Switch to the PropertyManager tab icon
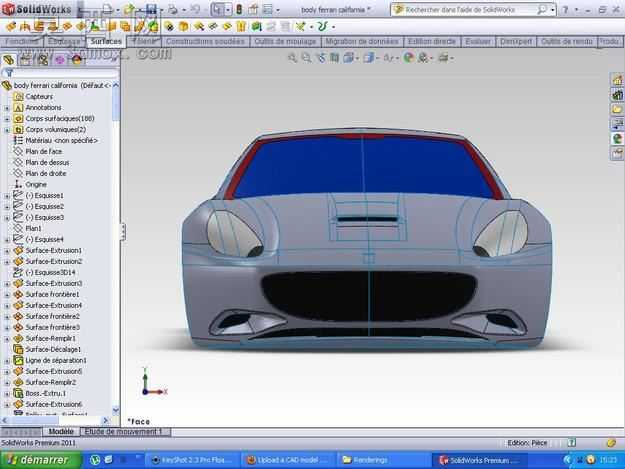Viewport: 625px width, 469px height. click(25, 60)
